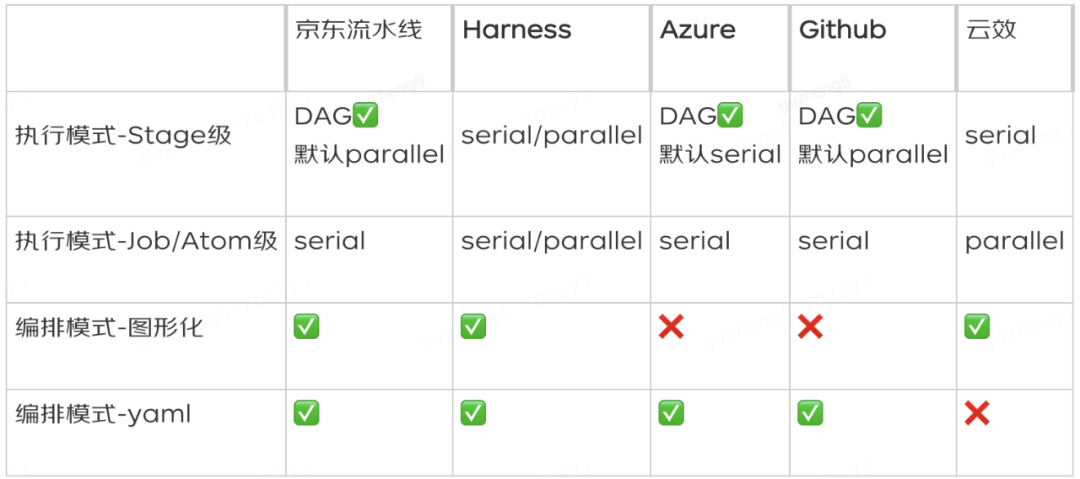
Task: Select the 京东流水线 column header
Action: pos(358,30)
